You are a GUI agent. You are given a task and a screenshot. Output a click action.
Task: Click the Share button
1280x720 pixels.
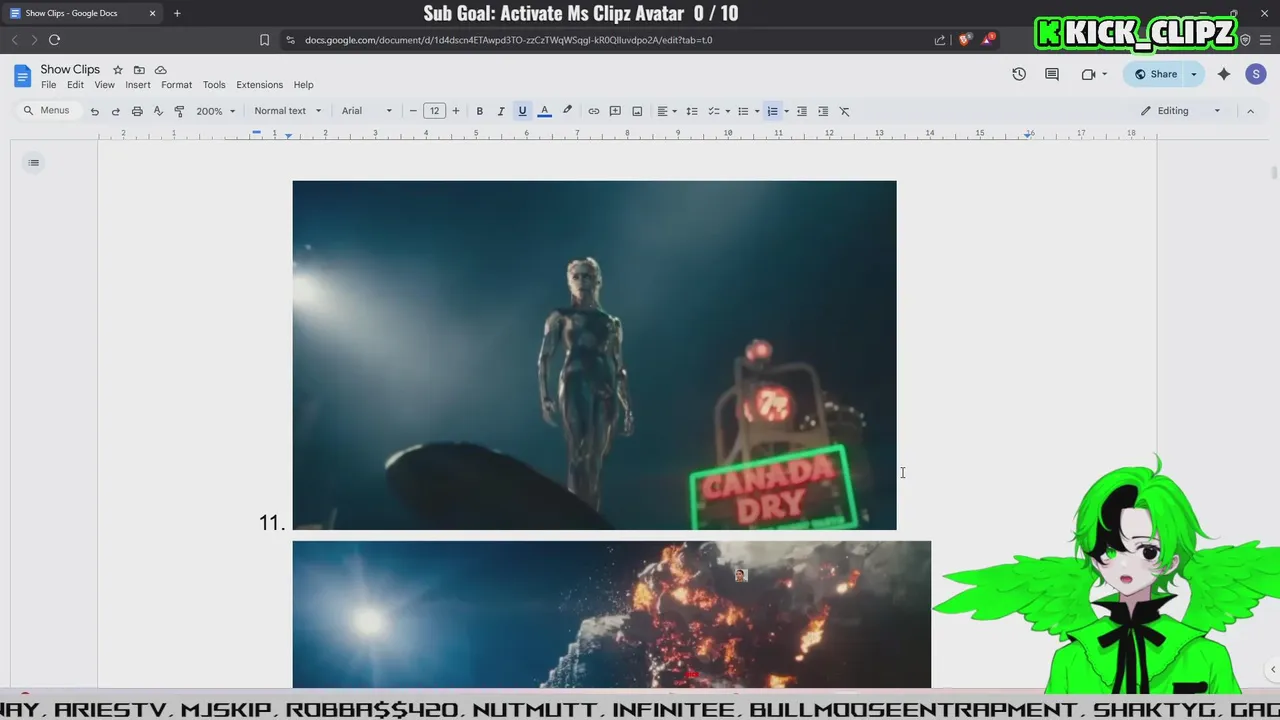click(x=1155, y=74)
